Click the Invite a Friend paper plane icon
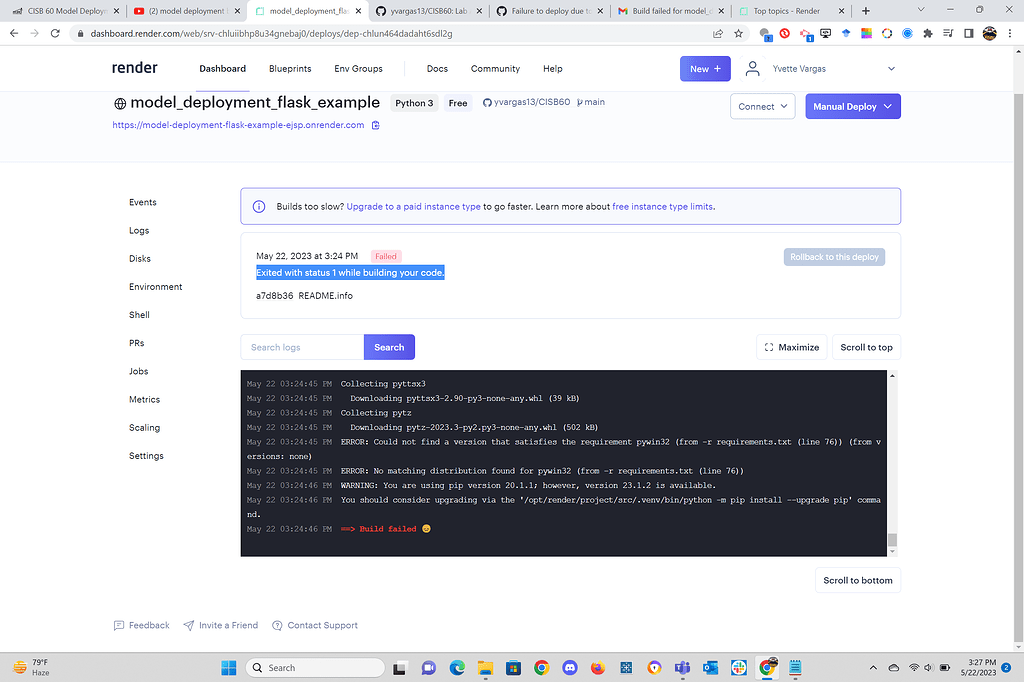The width and height of the screenshot is (1024, 682). click(189, 625)
